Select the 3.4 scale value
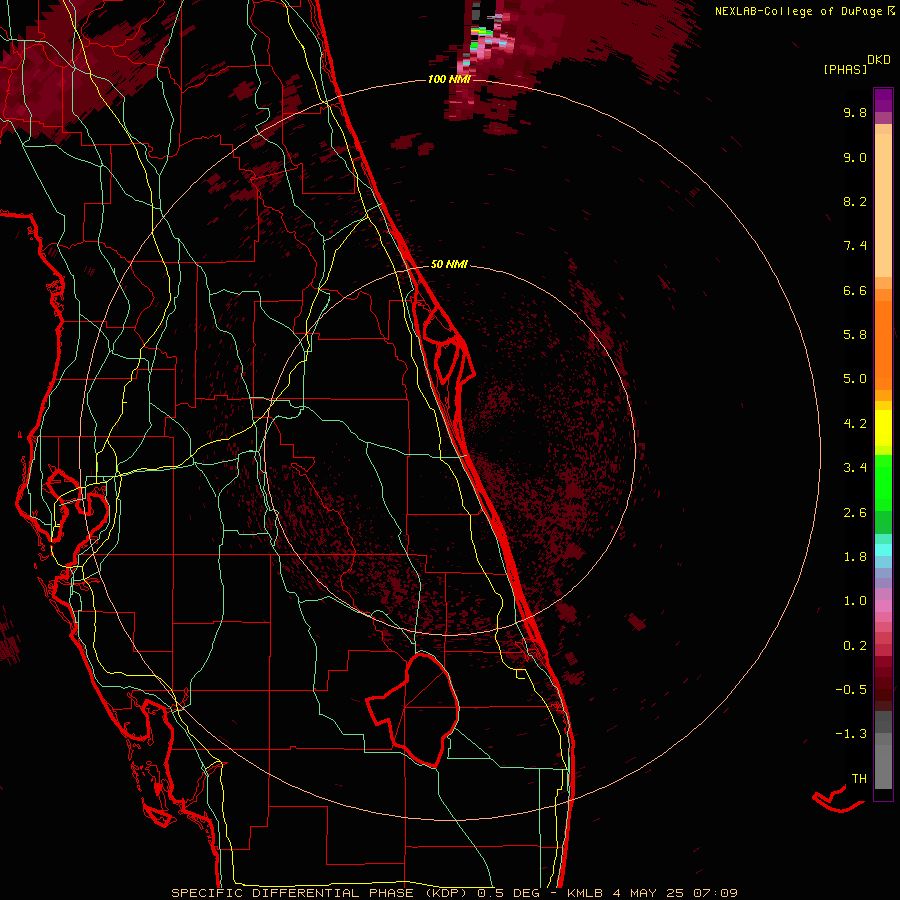This screenshot has width=900, height=900. pos(855,468)
